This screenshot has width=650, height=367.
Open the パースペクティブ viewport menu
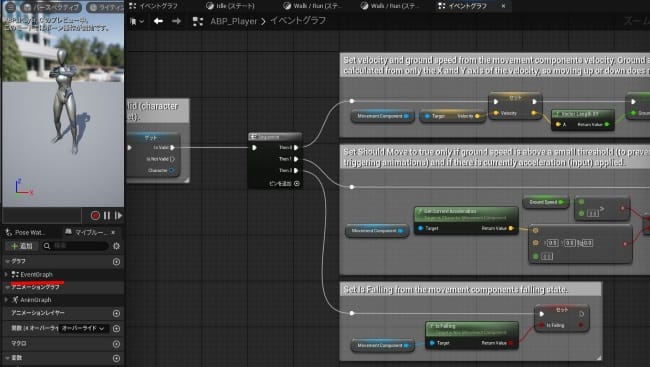(50, 7)
